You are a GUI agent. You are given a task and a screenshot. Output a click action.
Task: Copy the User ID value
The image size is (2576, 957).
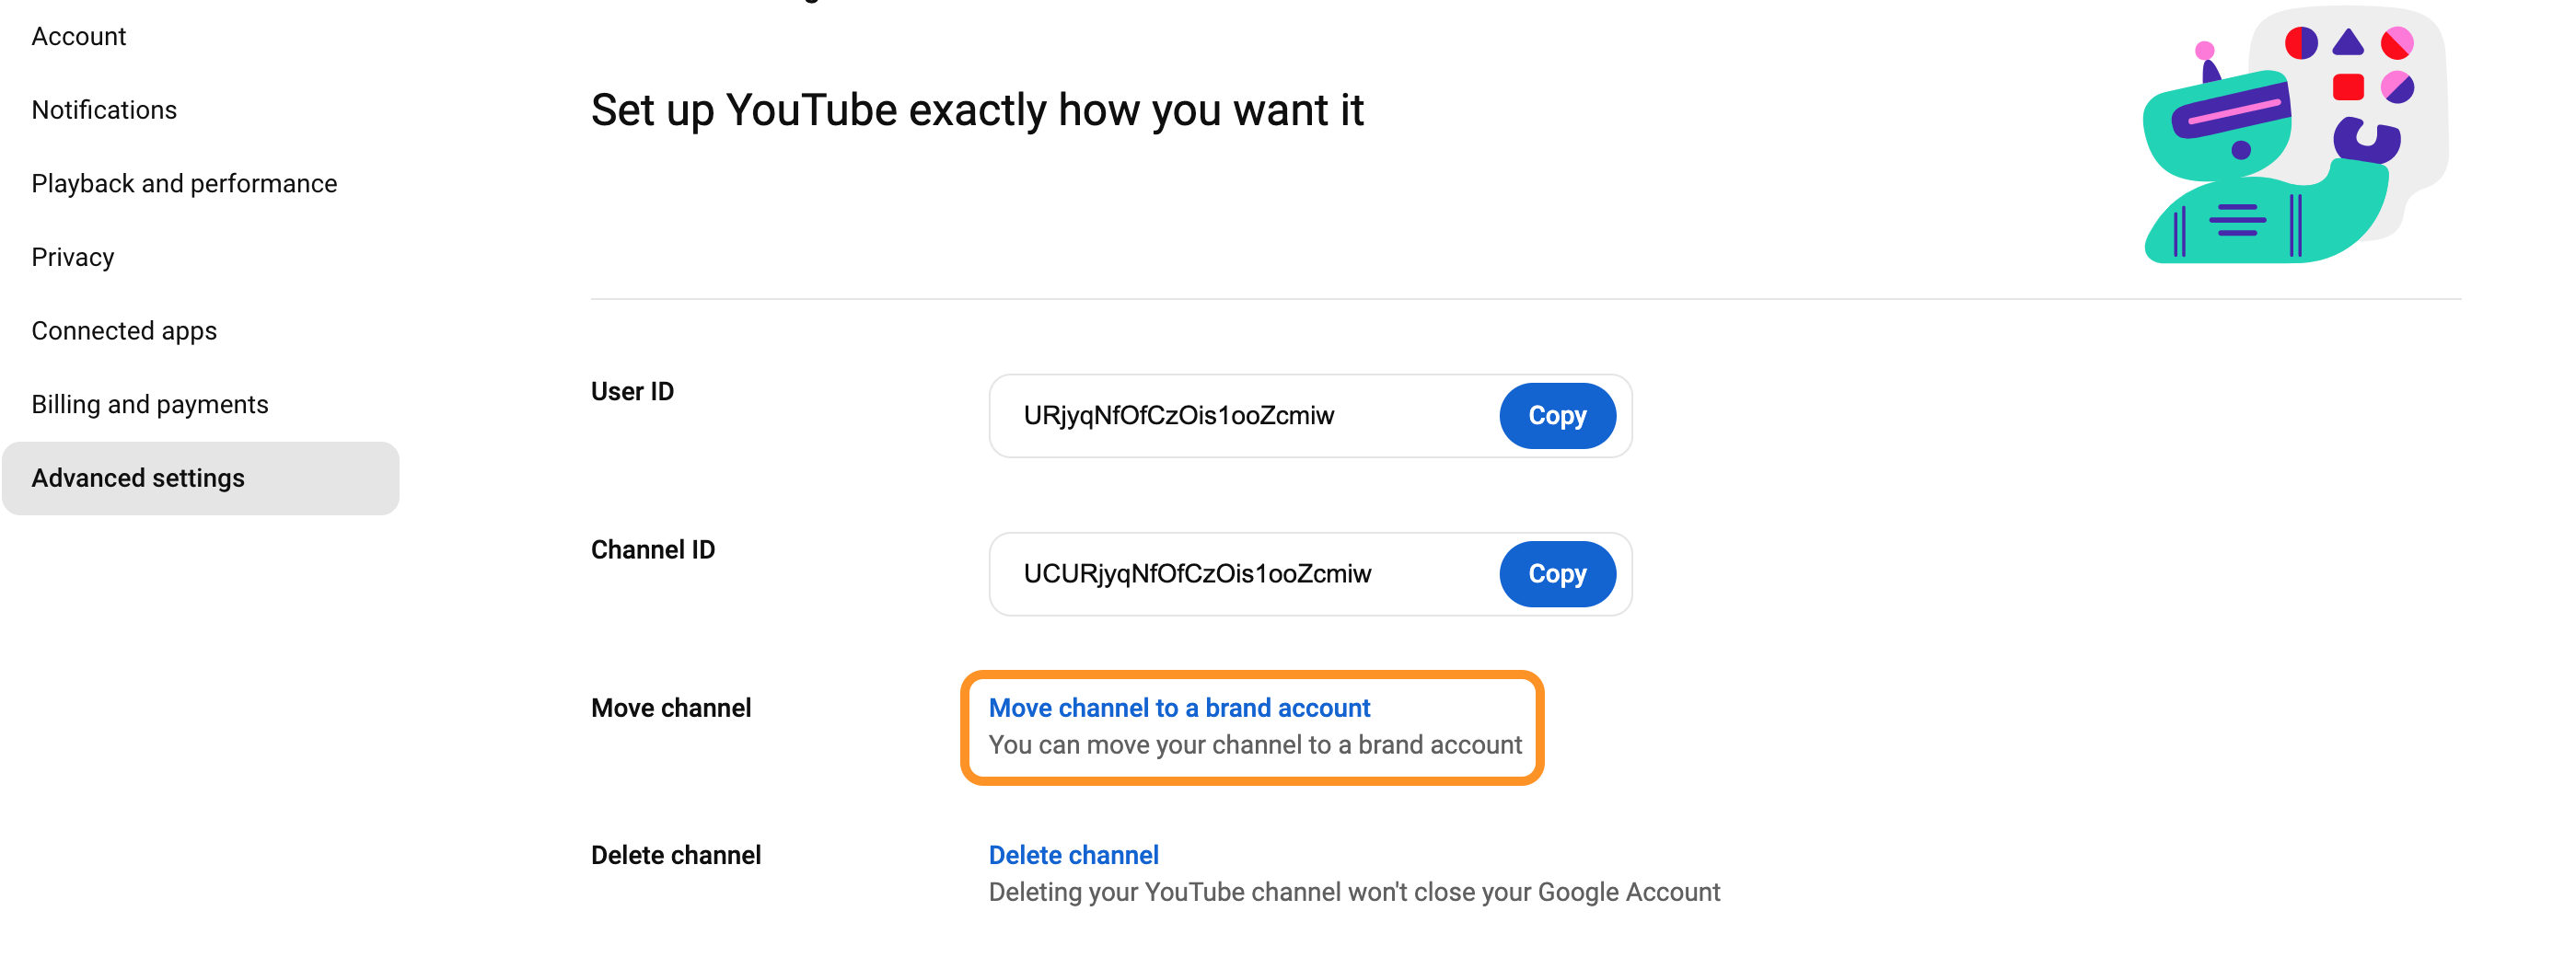click(x=1557, y=416)
